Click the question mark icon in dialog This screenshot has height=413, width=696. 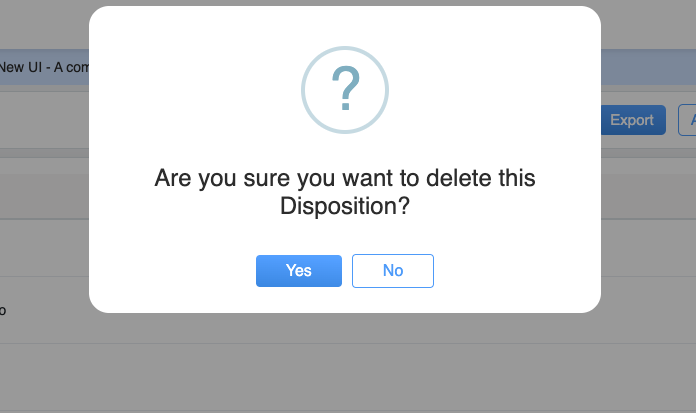point(345,90)
